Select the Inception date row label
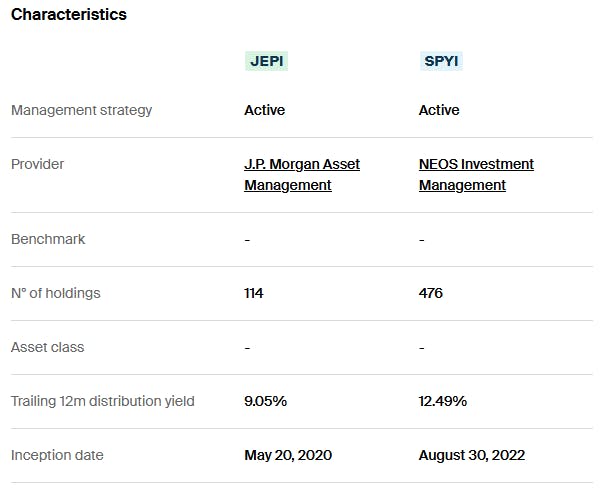 [57, 455]
